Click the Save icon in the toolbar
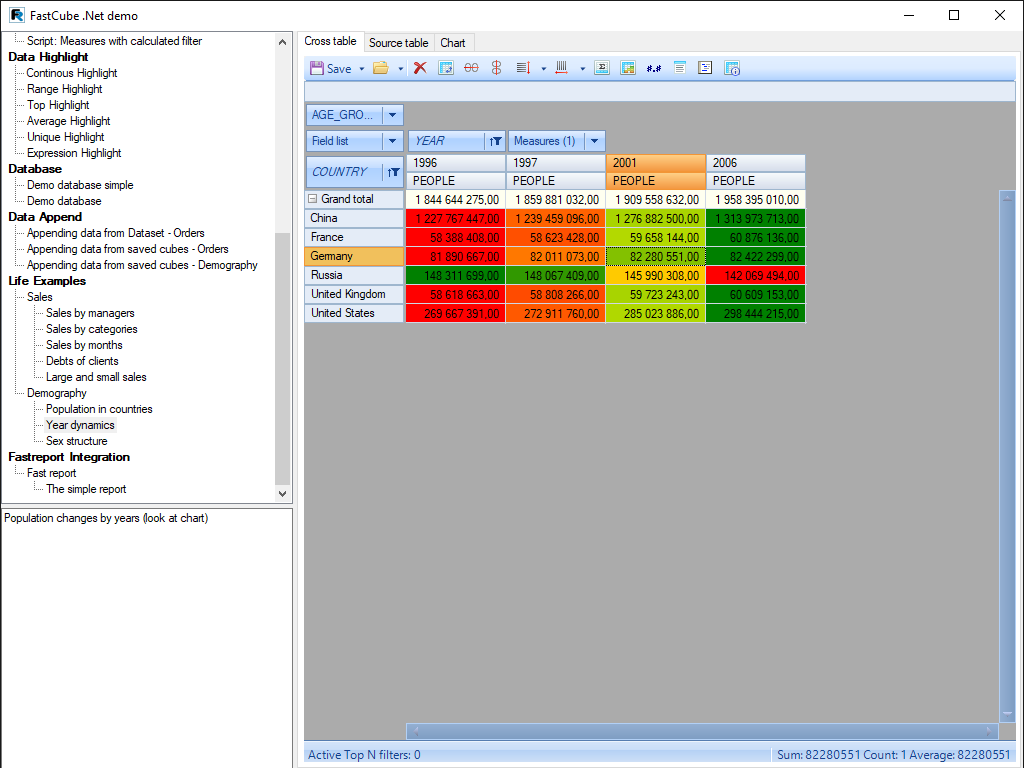Screen dimensions: 1024x768 (x=318, y=68)
